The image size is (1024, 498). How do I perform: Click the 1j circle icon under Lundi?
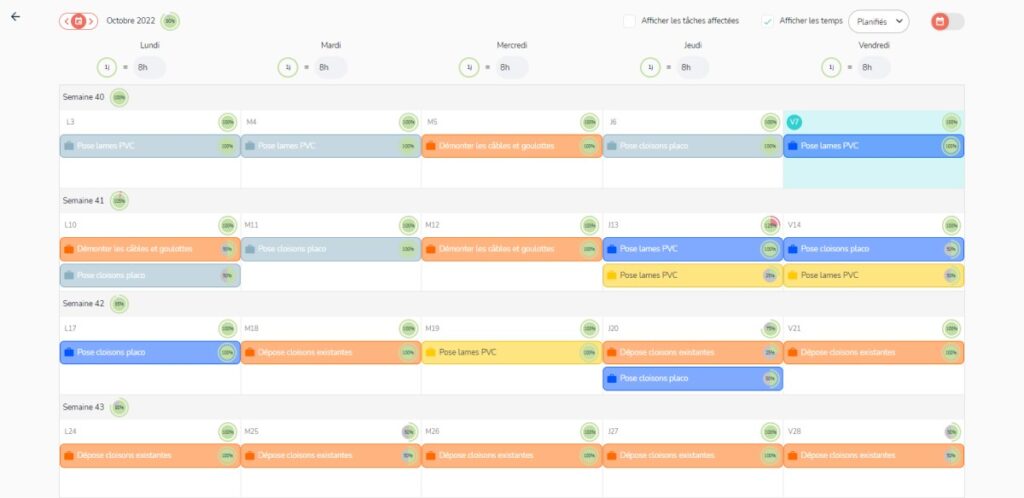pos(107,67)
